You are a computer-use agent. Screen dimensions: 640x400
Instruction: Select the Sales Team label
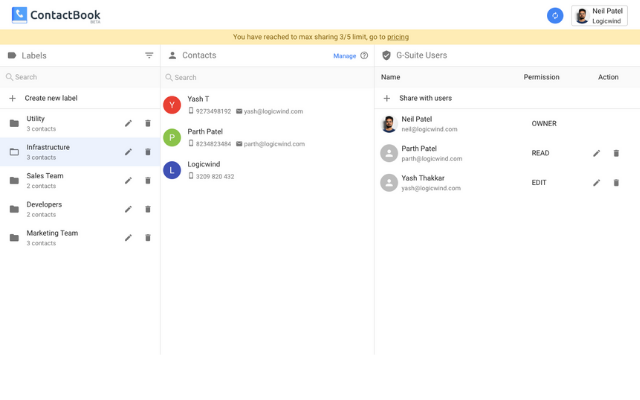(80, 180)
